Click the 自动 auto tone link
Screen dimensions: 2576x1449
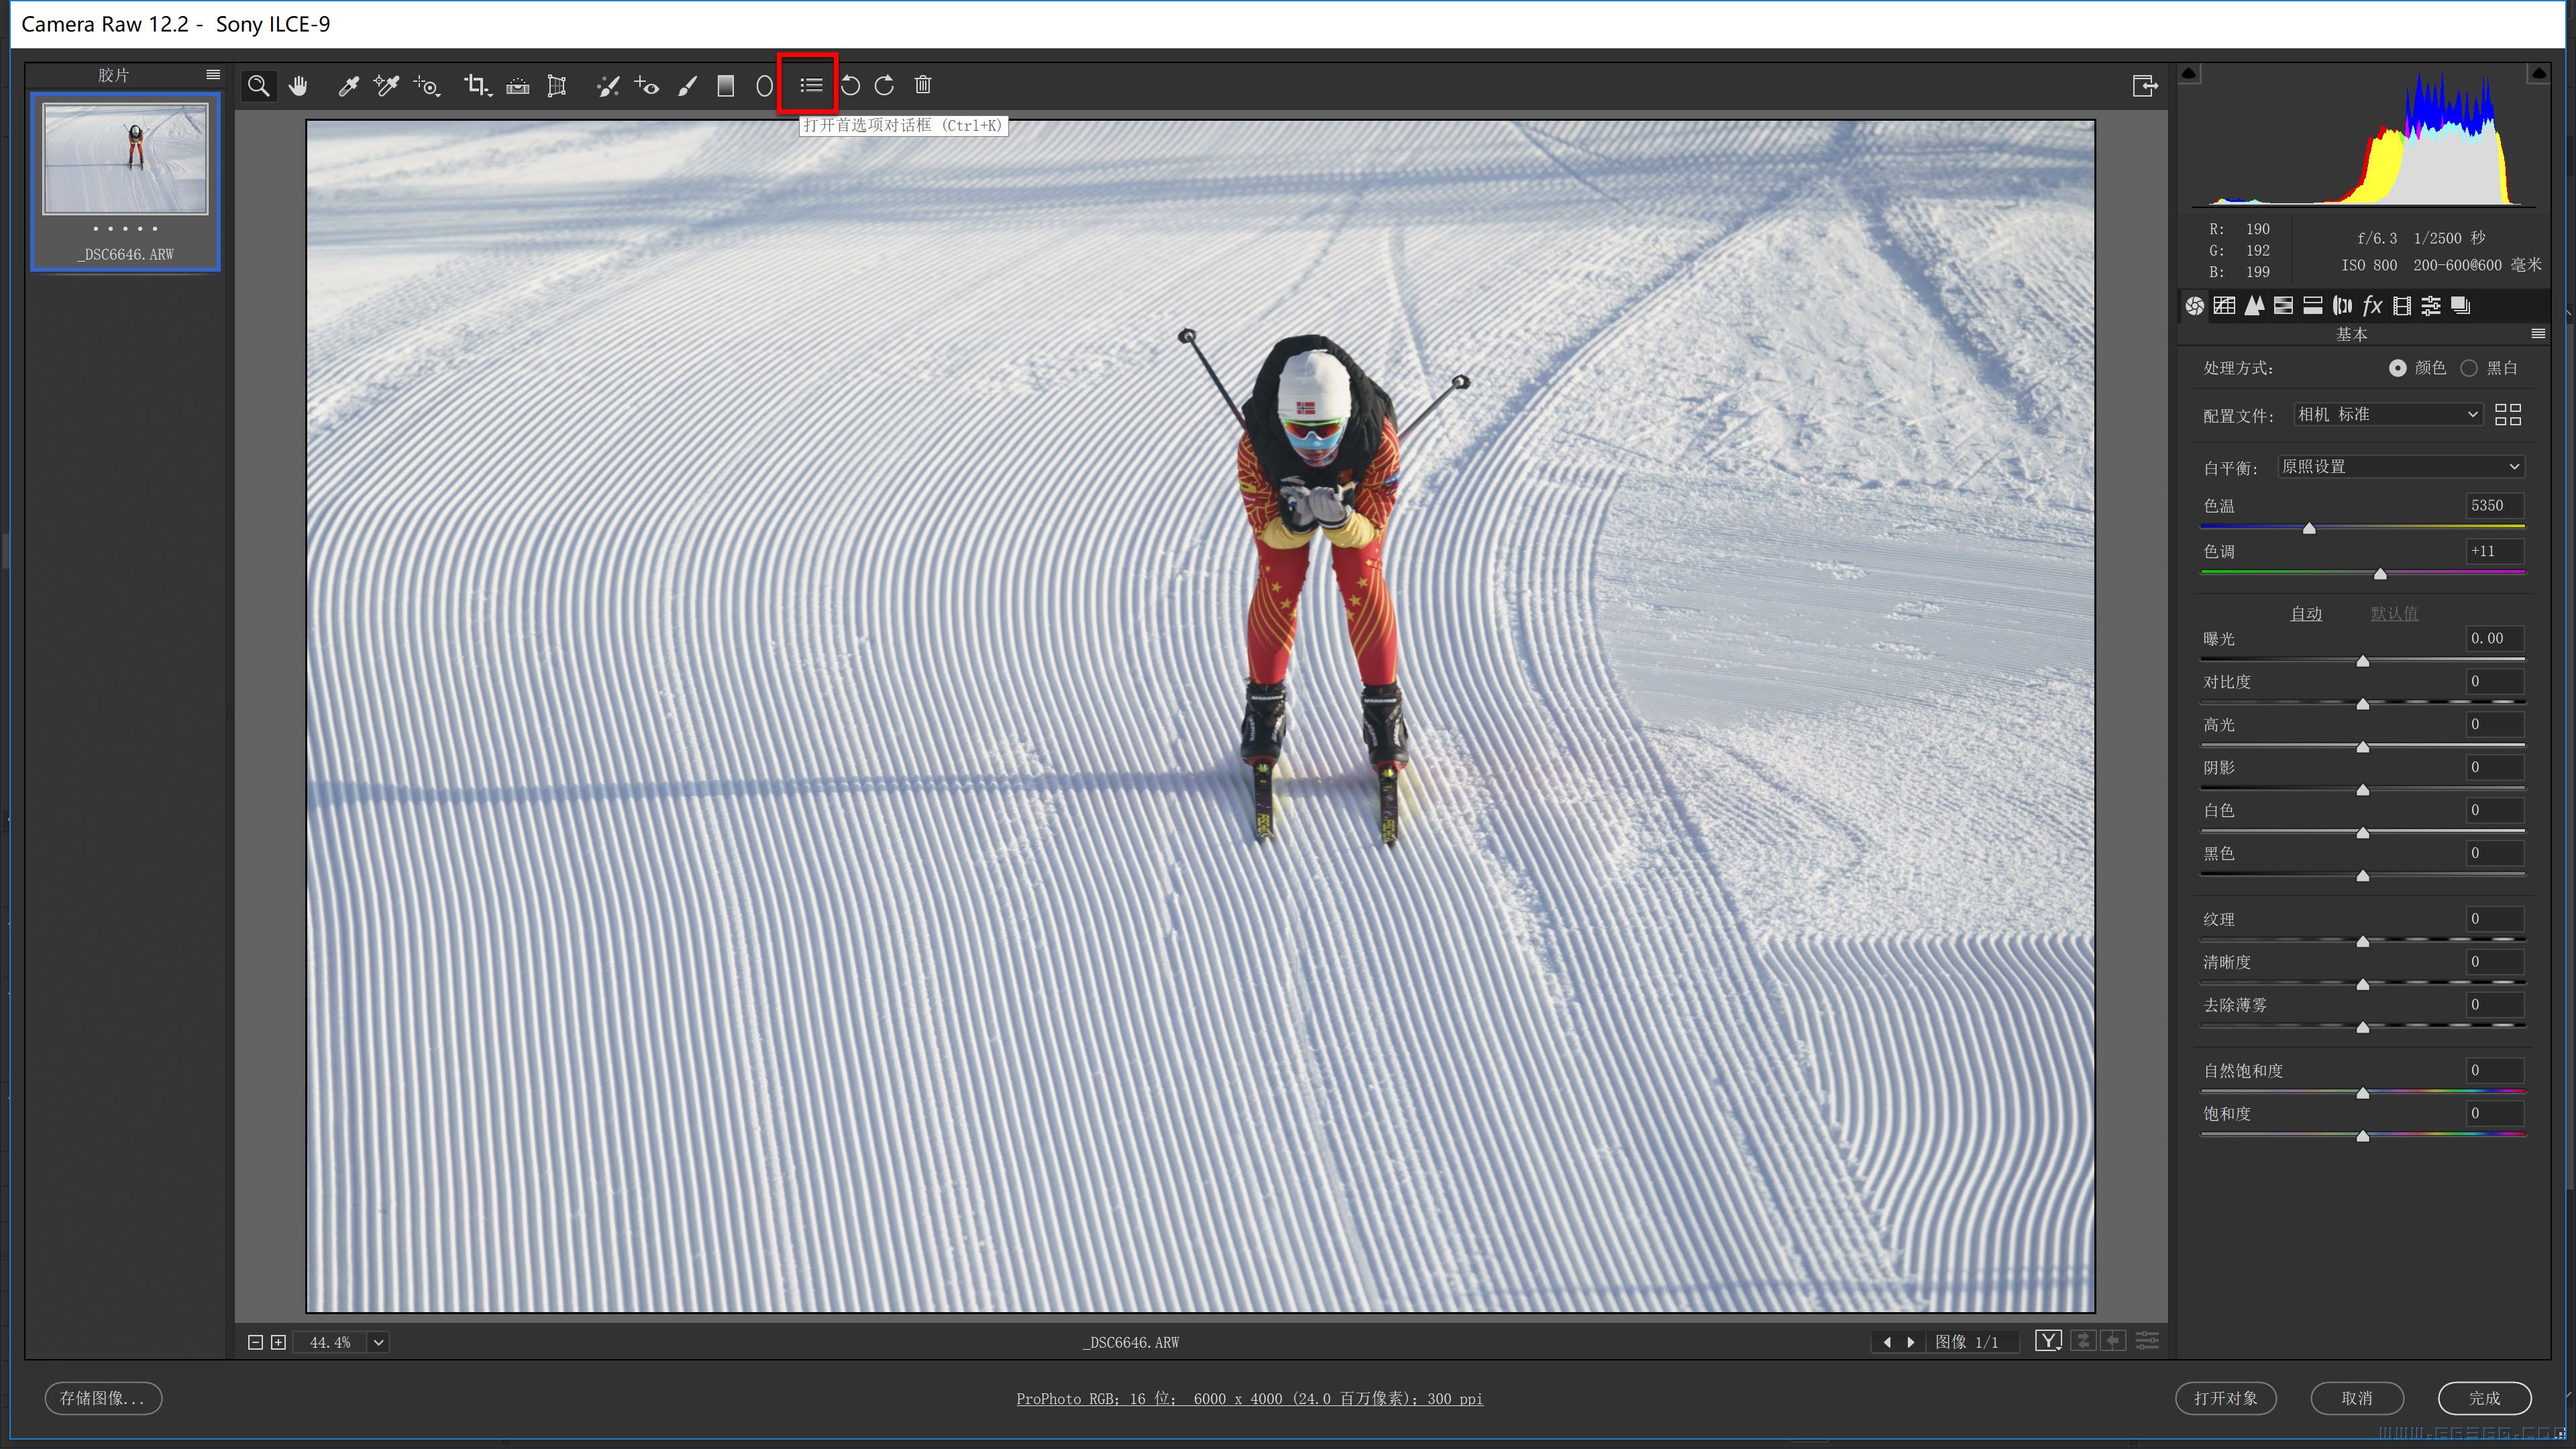click(x=2306, y=613)
